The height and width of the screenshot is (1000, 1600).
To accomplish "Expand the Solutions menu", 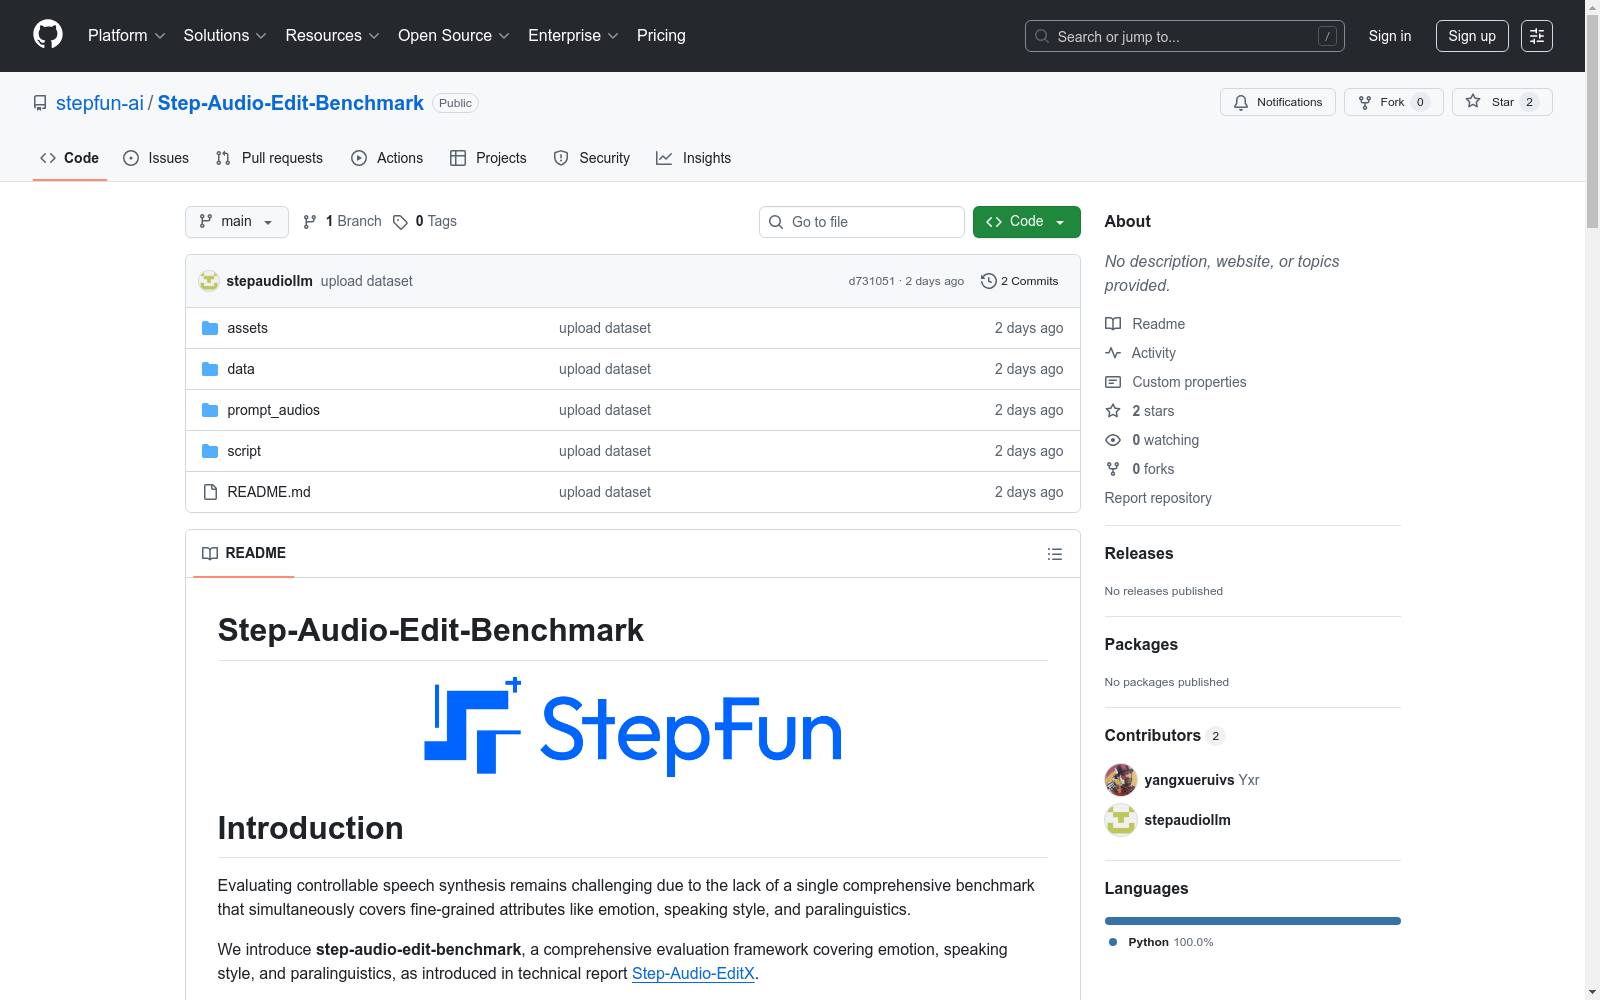I will (x=225, y=36).
